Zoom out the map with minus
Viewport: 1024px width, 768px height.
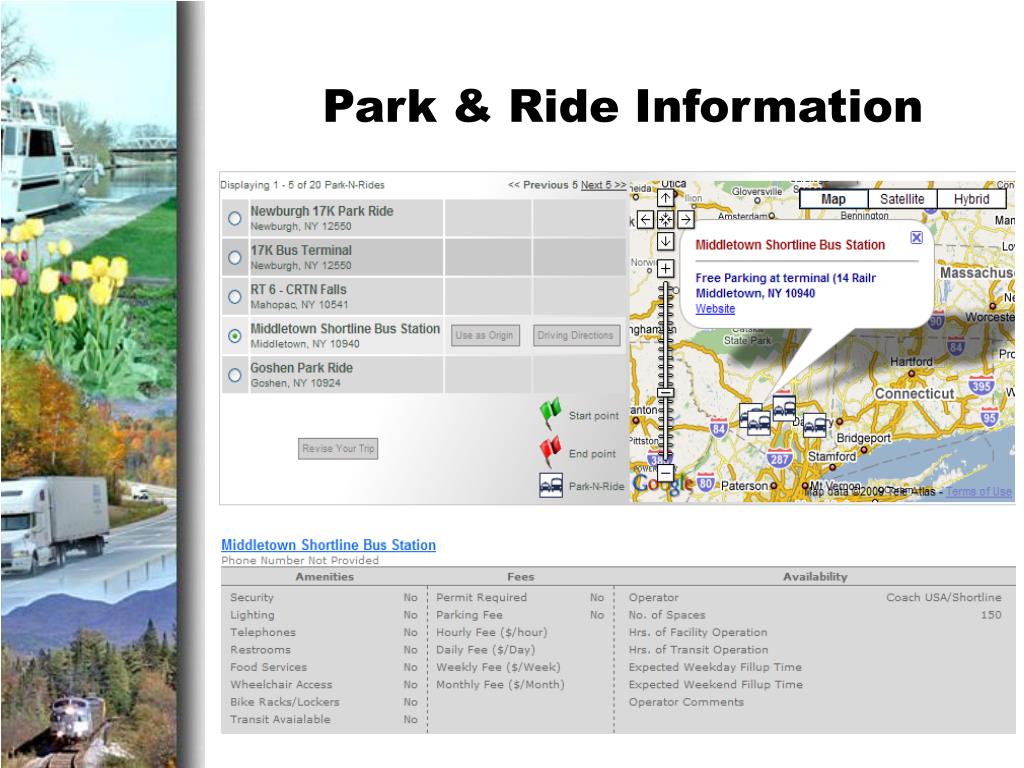pyautogui.click(x=665, y=473)
